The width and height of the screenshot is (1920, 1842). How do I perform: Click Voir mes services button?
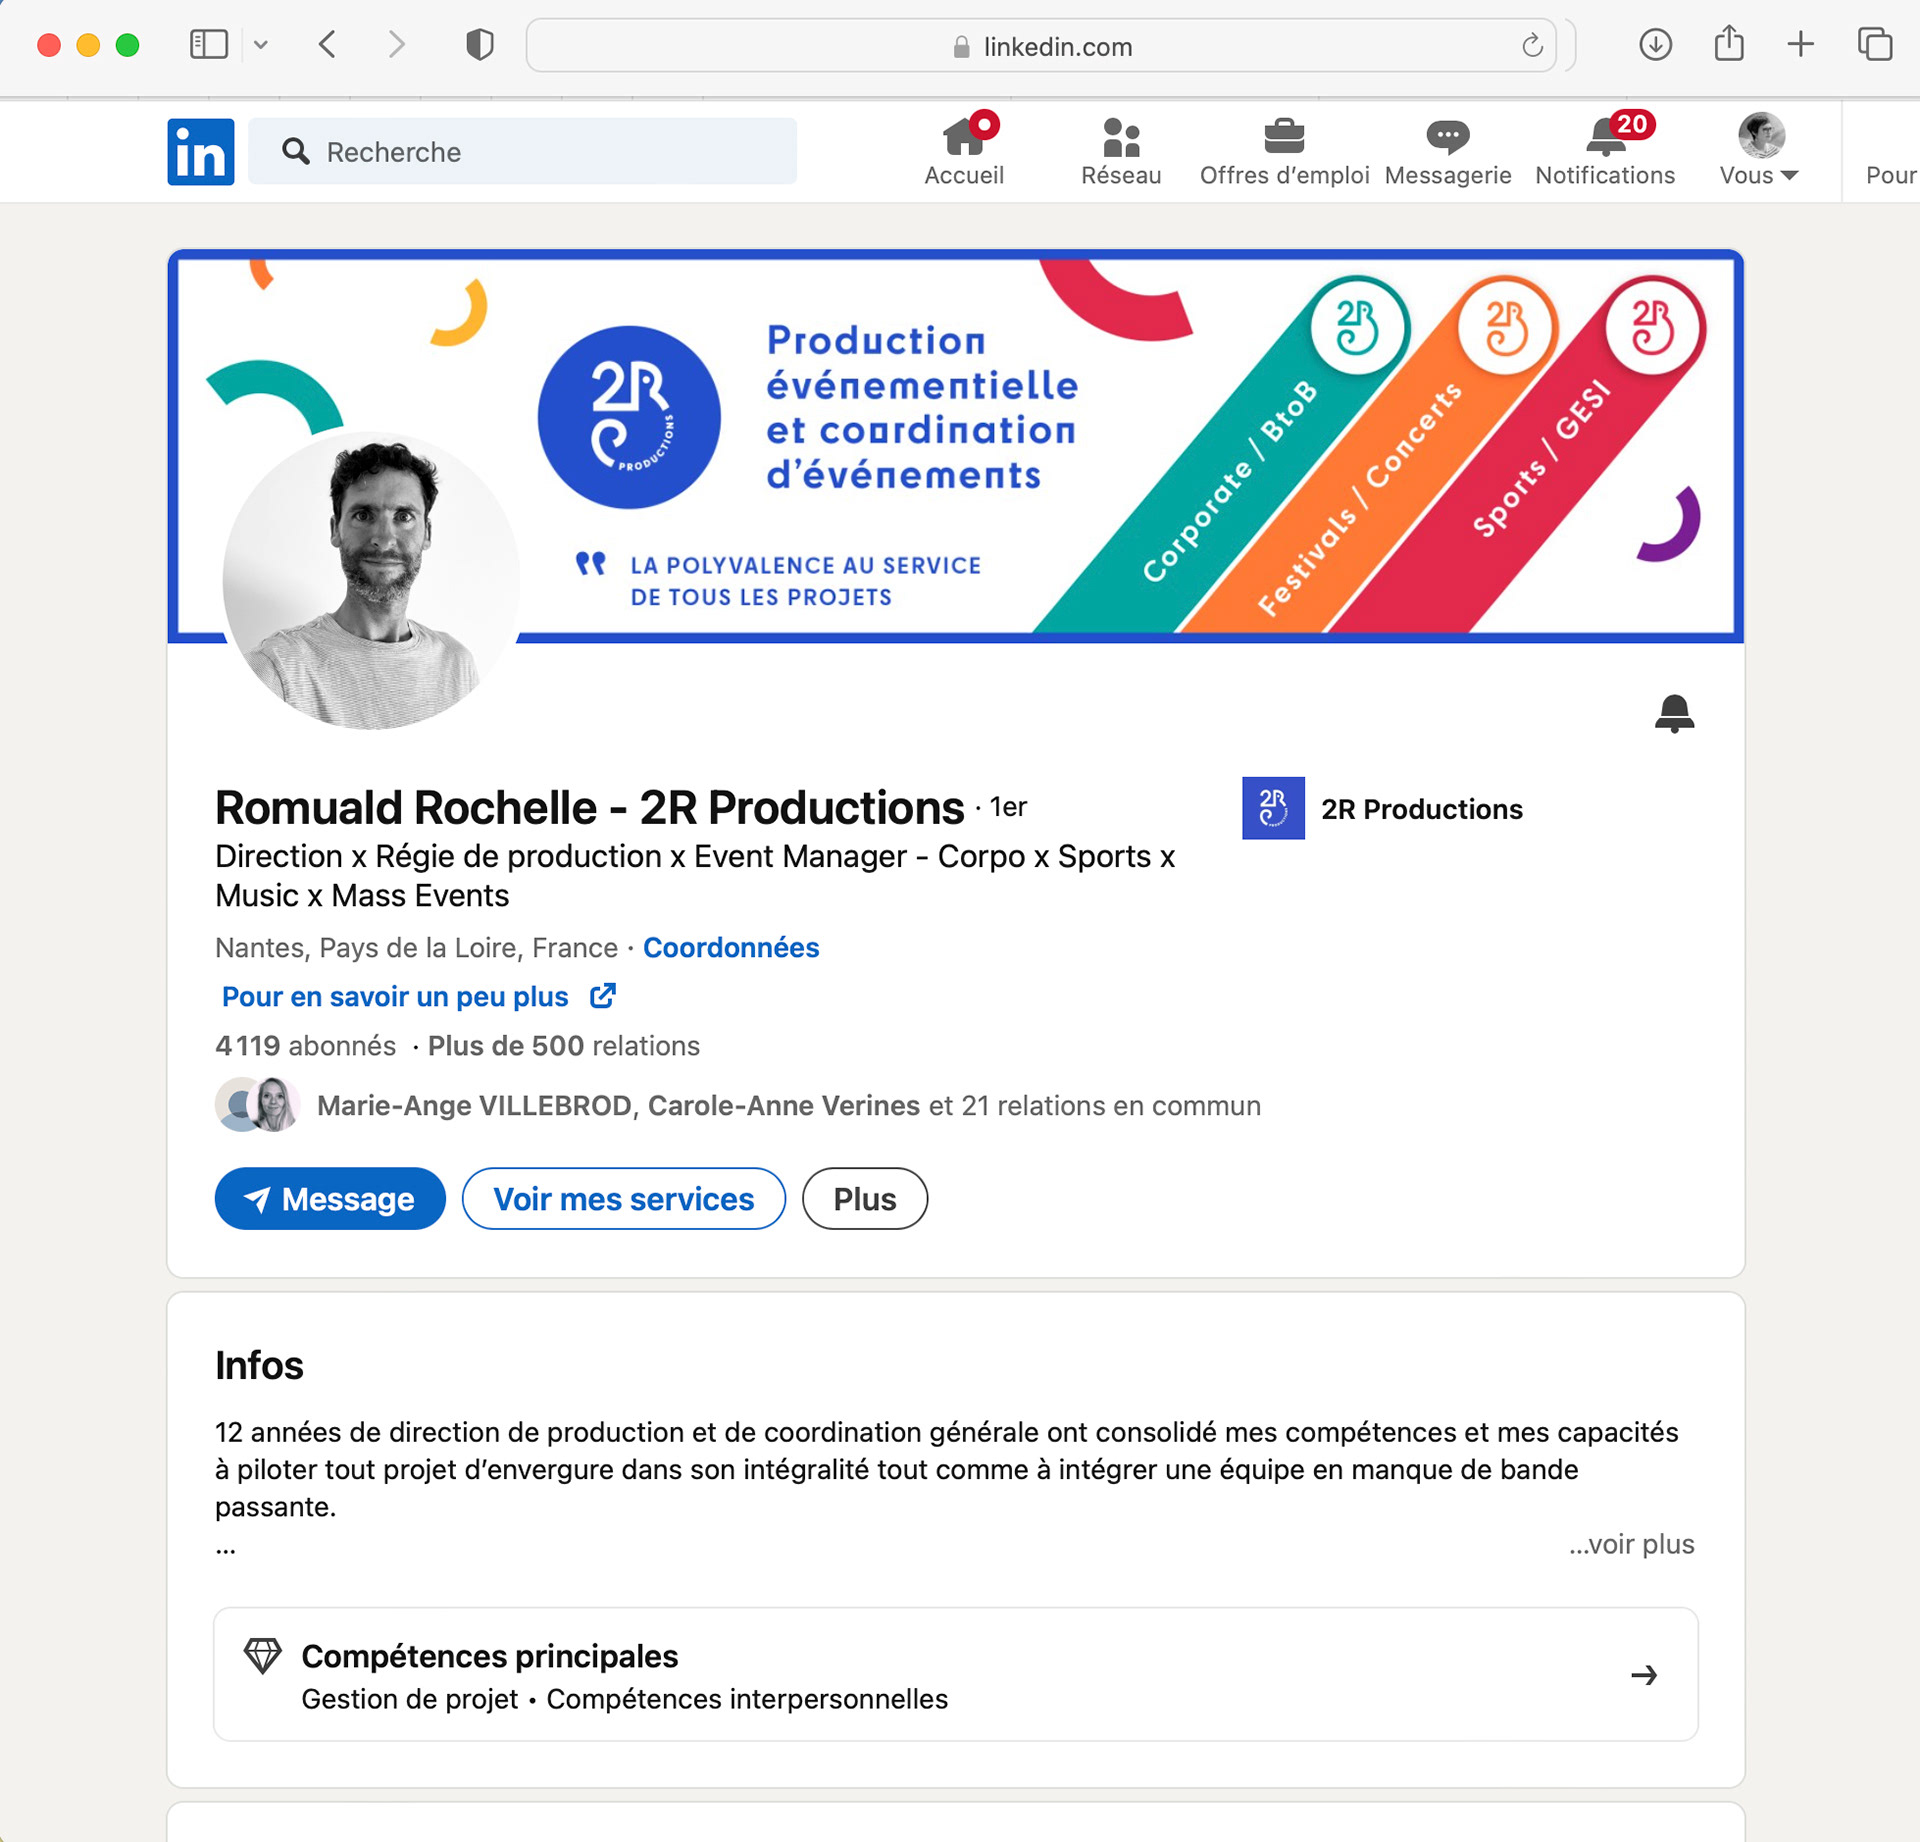click(x=623, y=1198)
